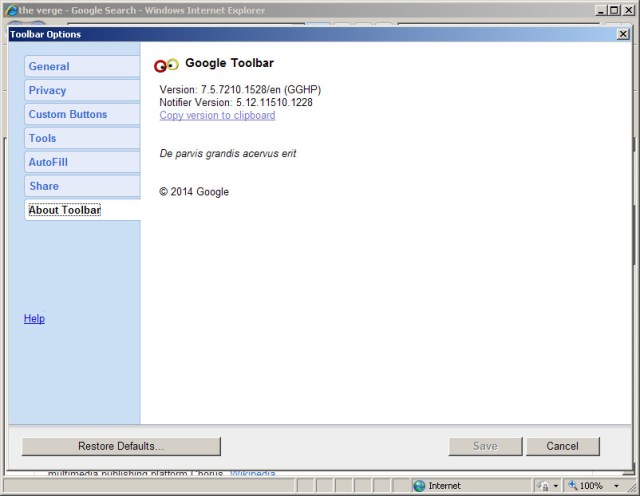Click the Notifier Version 5.12.11510.1228 text
Image resolution: width=640 pixels, height=496 pixels.
(x=236, y=102)
